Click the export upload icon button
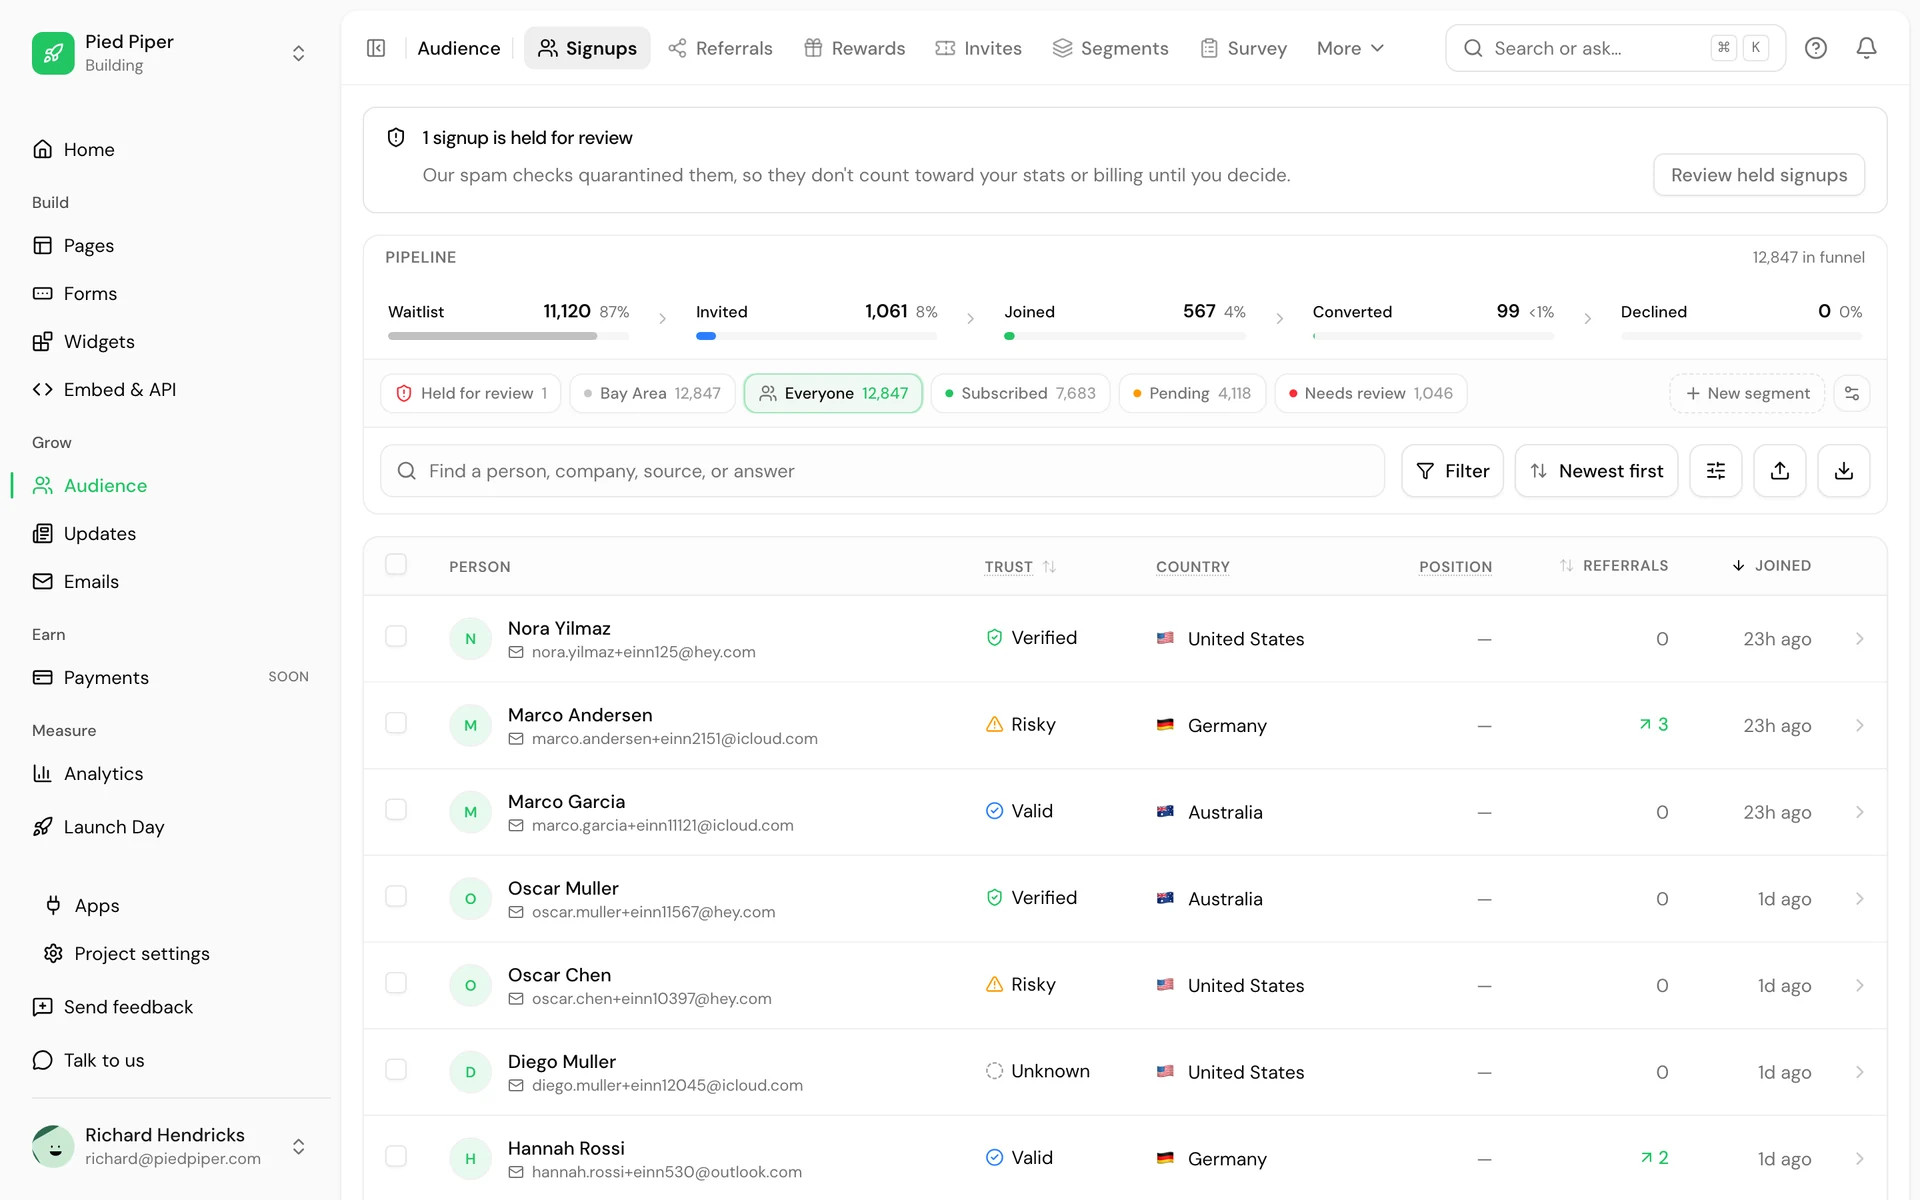The image size is (1920, 1200). [x=1780, y=471]
